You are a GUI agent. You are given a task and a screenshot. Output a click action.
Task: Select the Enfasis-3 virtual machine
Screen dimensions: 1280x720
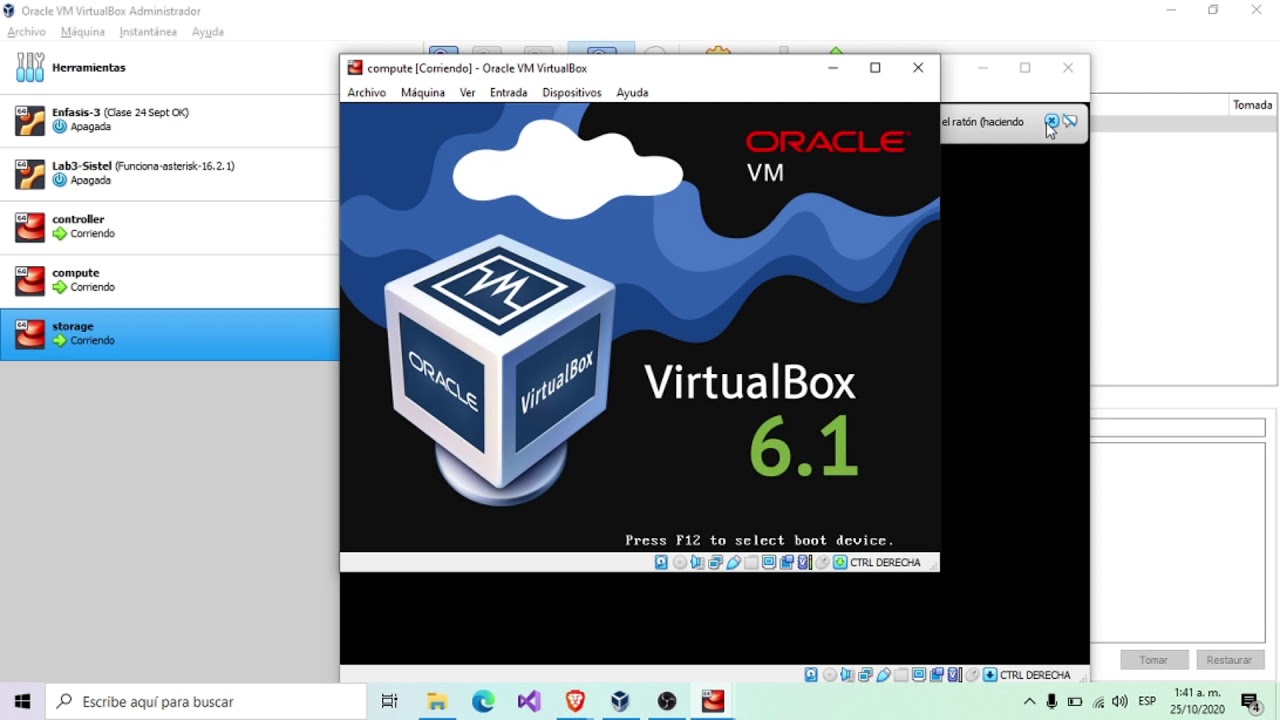coord(170,120)
